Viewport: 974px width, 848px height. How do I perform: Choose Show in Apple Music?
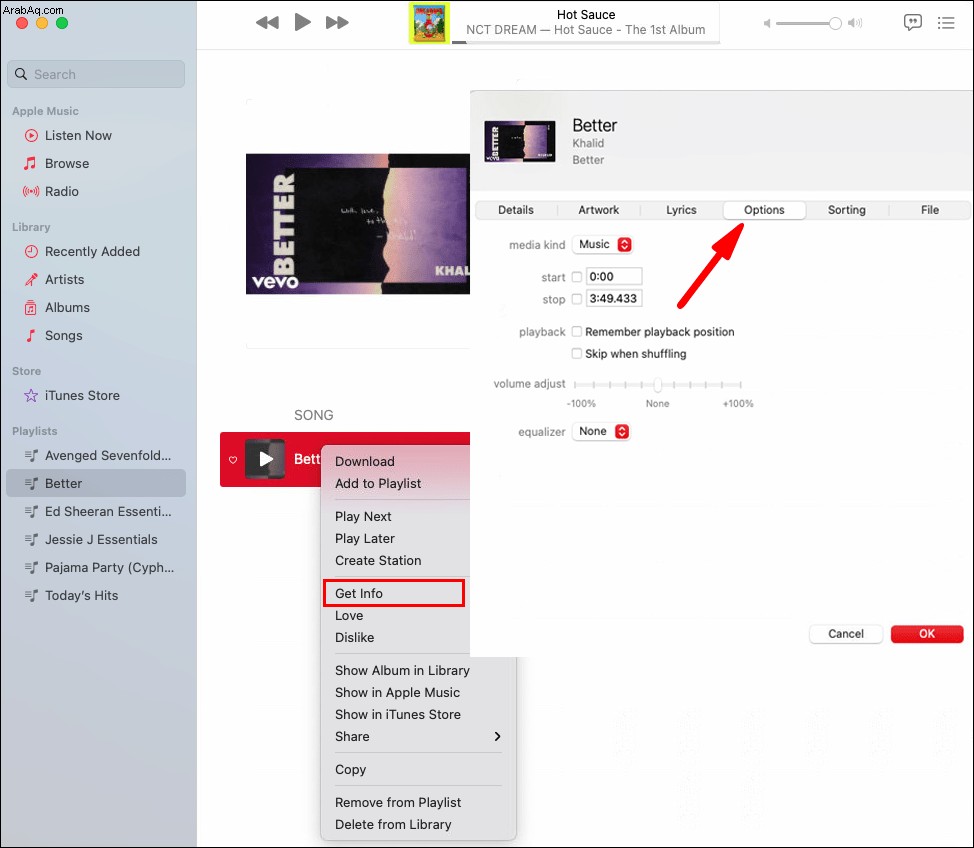click(x=397, y=692)
